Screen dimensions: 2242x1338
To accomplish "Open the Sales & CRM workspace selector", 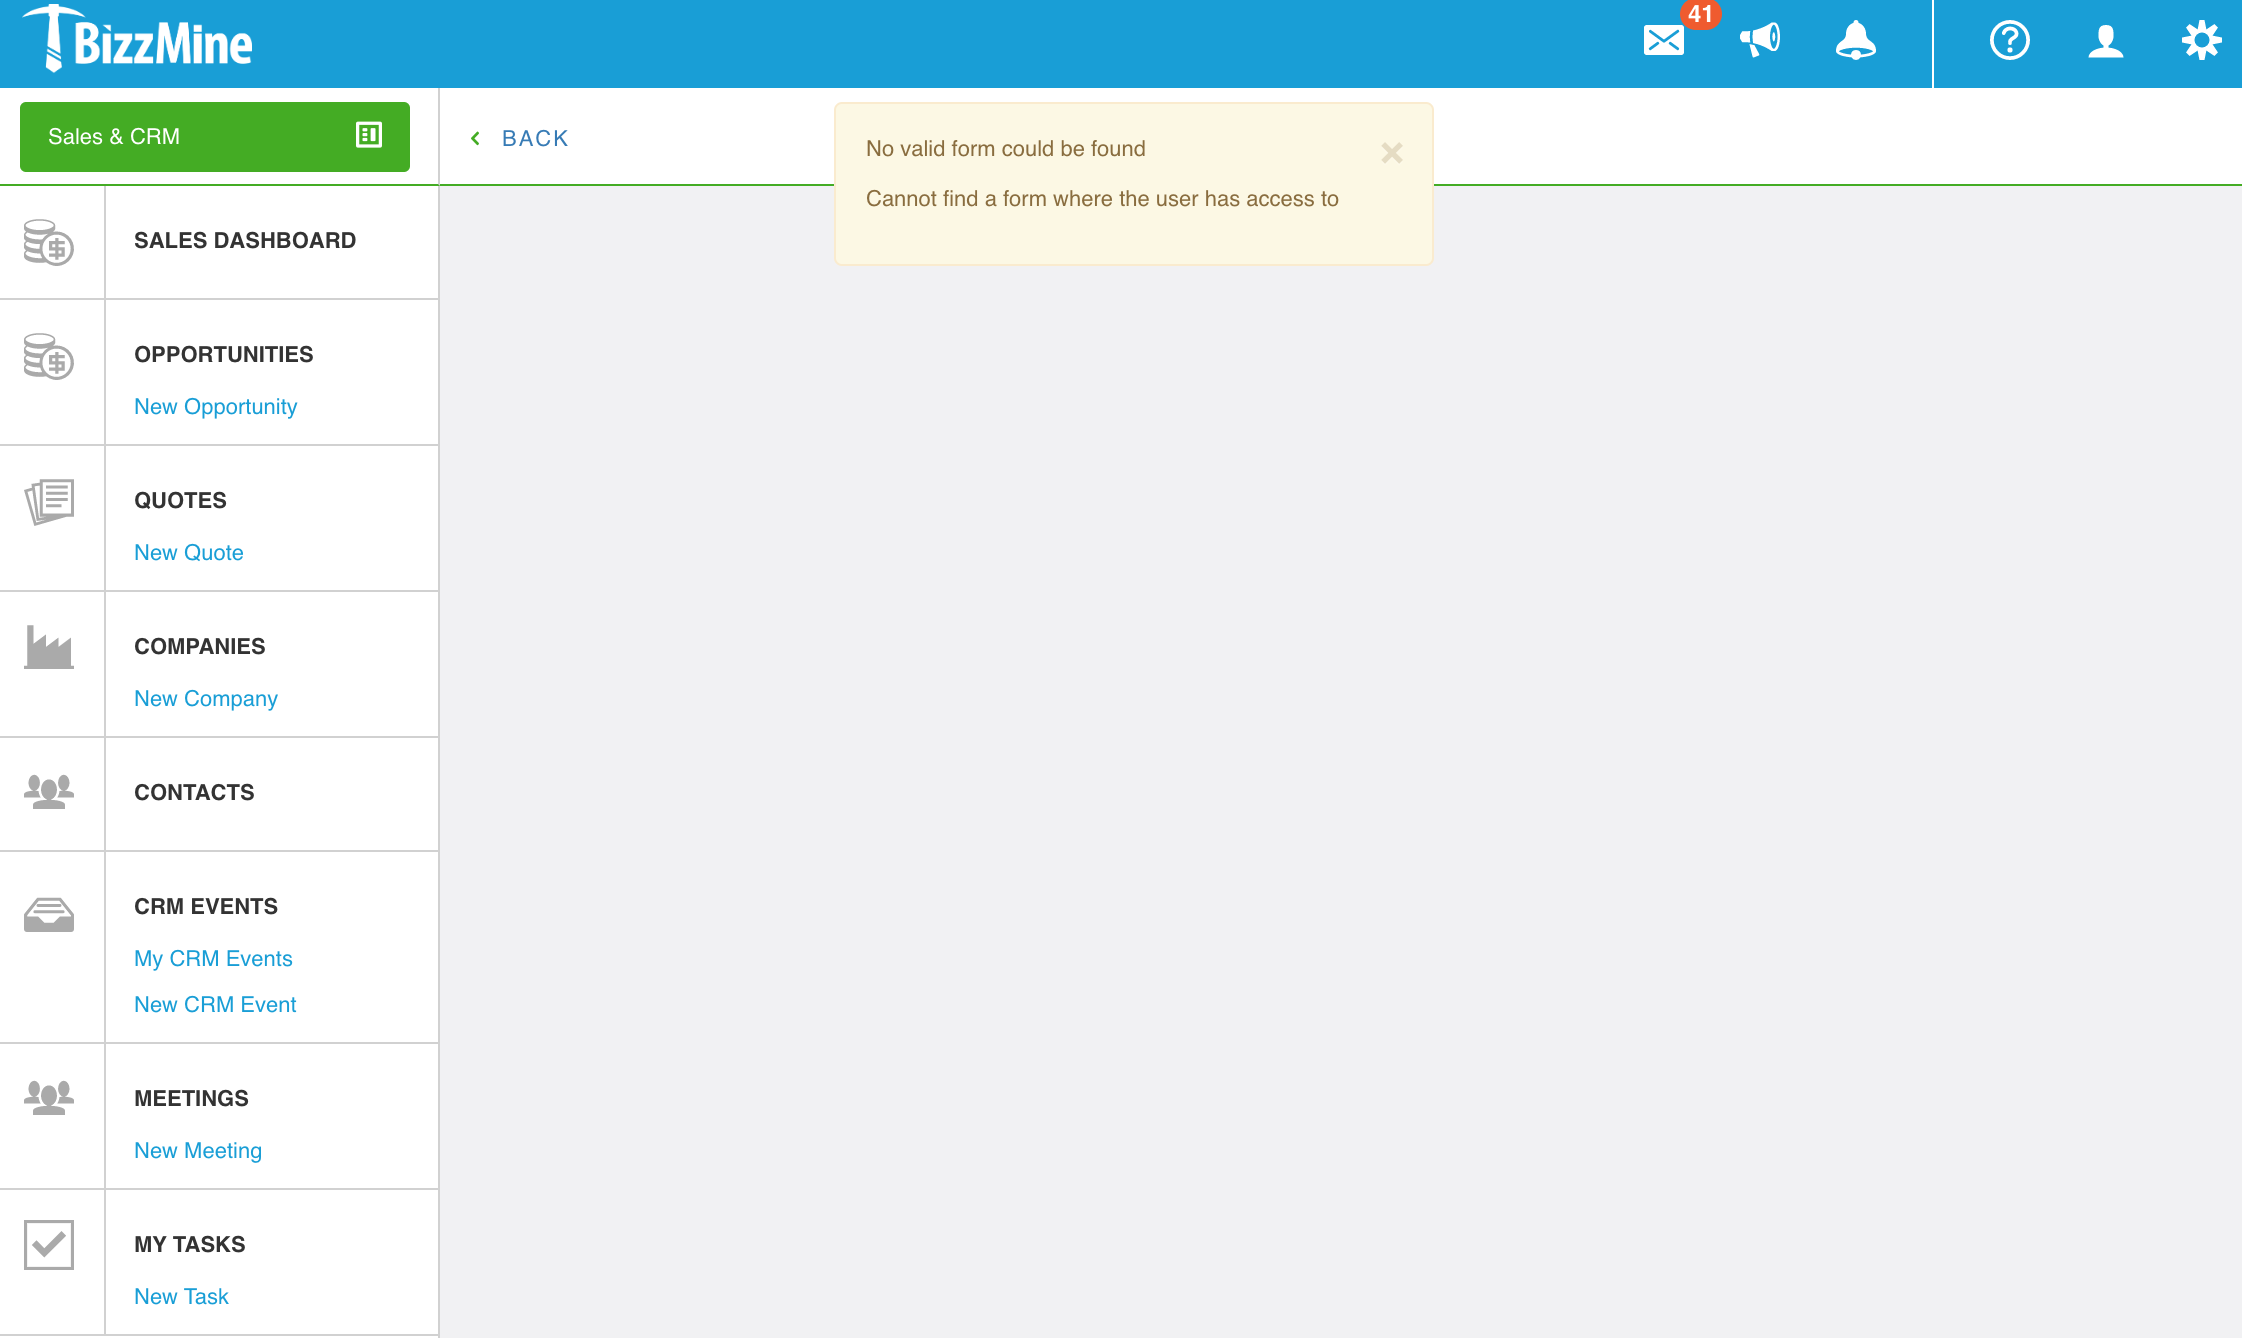I will [215, 137].
